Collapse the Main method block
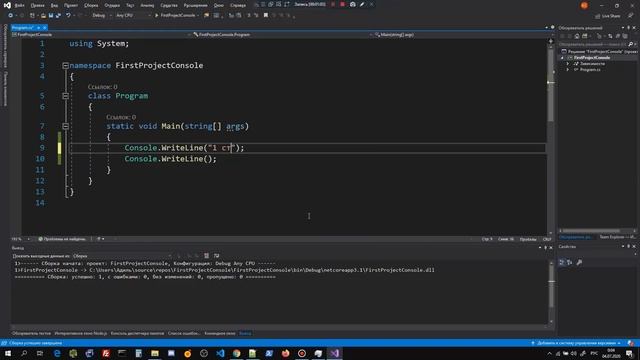Screen dimensions: 640x360 [x=65, y=126]
